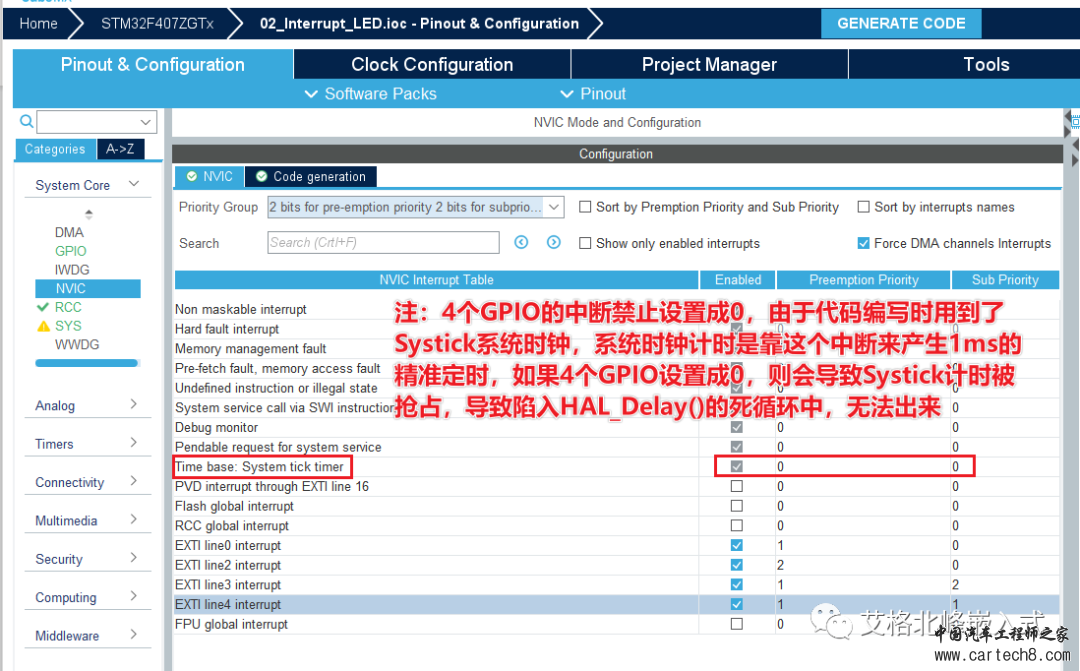Uncheck Force DMA channels Interrupts
This screenshot has width=1080, height=671.
[864, 243]
